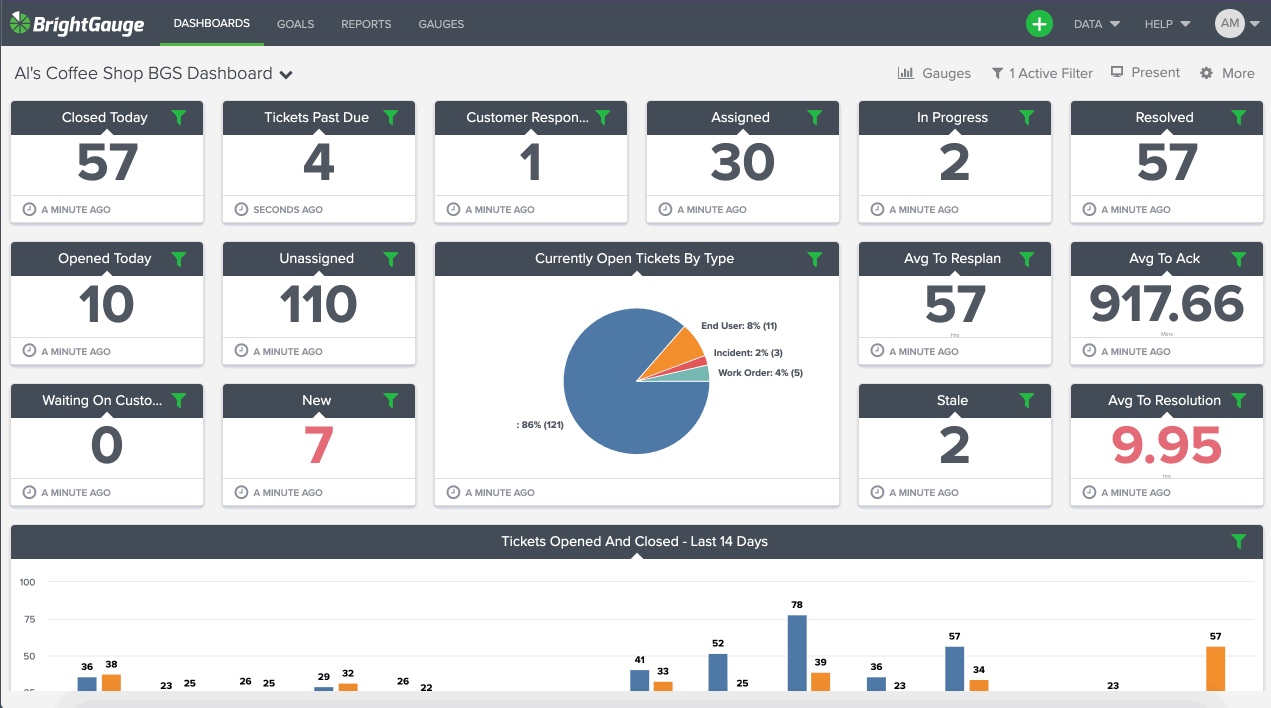Screen dimensions: 1271x708
Task: Select the clock icon on Assigned card
Action: click(x=666, y=209)
